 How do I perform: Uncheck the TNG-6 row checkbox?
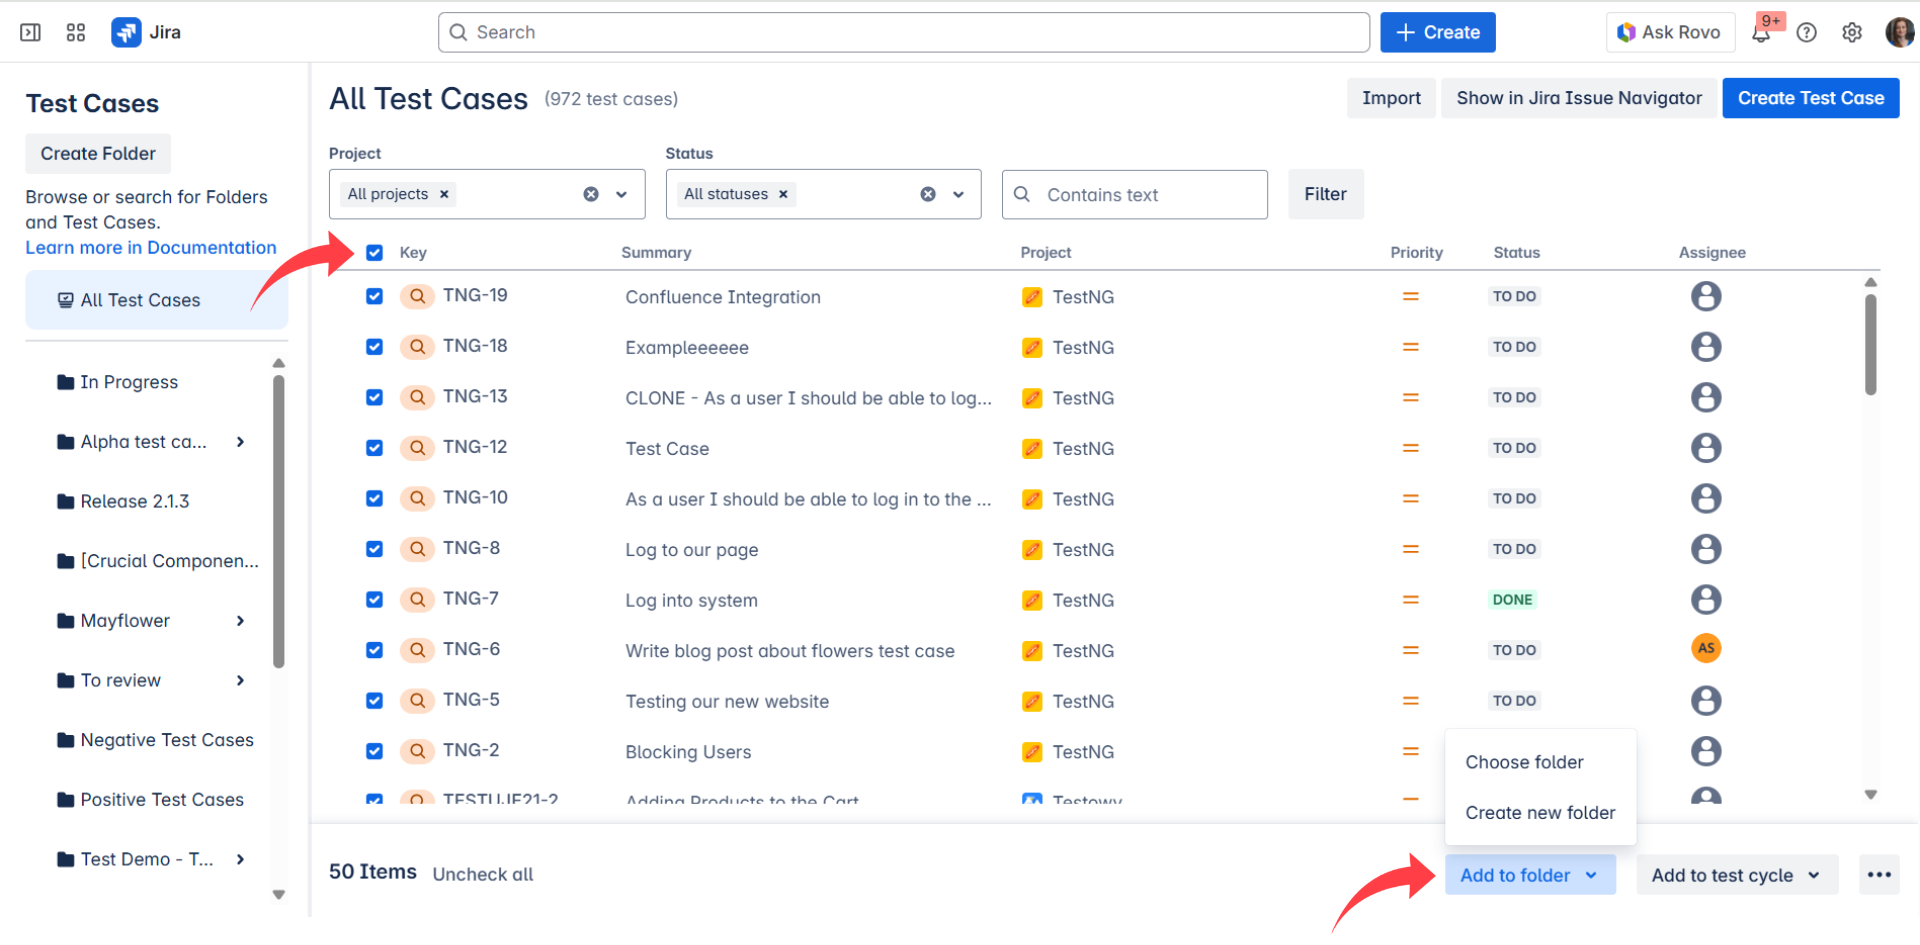click(x=374, y=650)
